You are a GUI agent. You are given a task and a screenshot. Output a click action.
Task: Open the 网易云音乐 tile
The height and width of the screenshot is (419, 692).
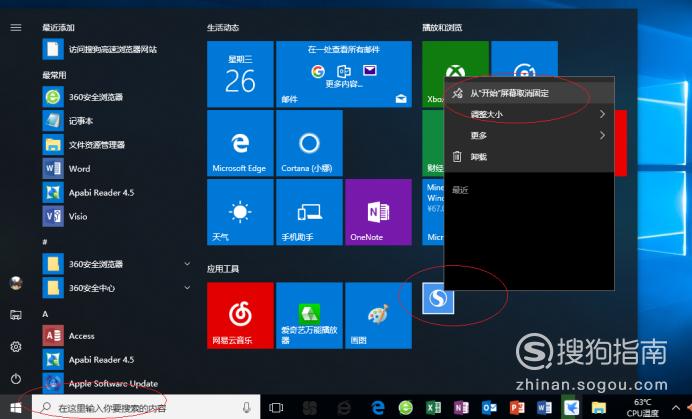(x=240, y=315)
